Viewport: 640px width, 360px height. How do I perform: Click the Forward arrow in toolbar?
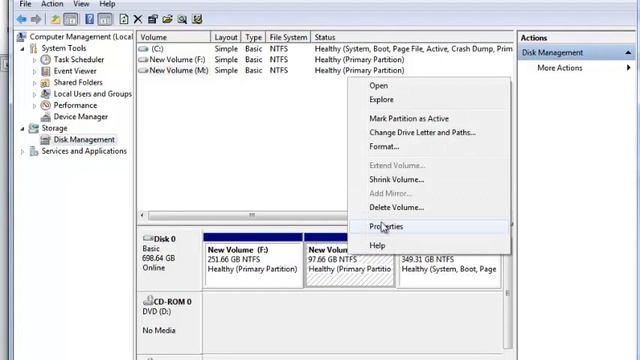pos(36,19)
